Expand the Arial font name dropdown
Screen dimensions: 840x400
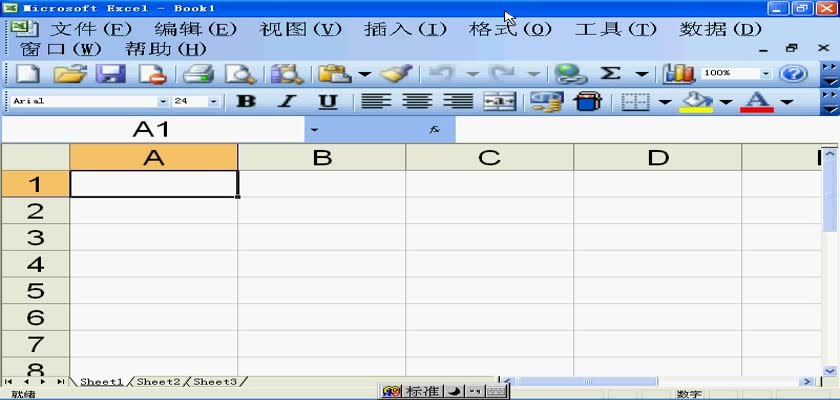[163, 102]
